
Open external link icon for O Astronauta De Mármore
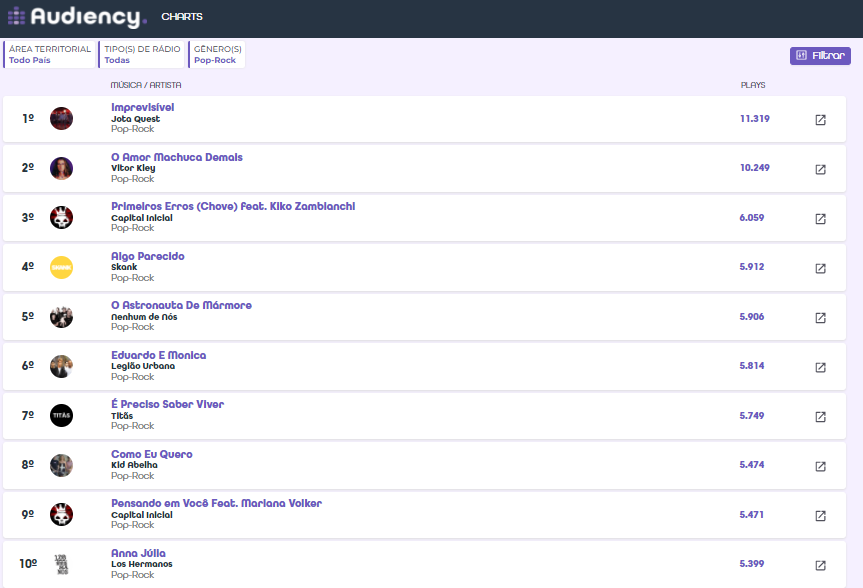[820, 318]
